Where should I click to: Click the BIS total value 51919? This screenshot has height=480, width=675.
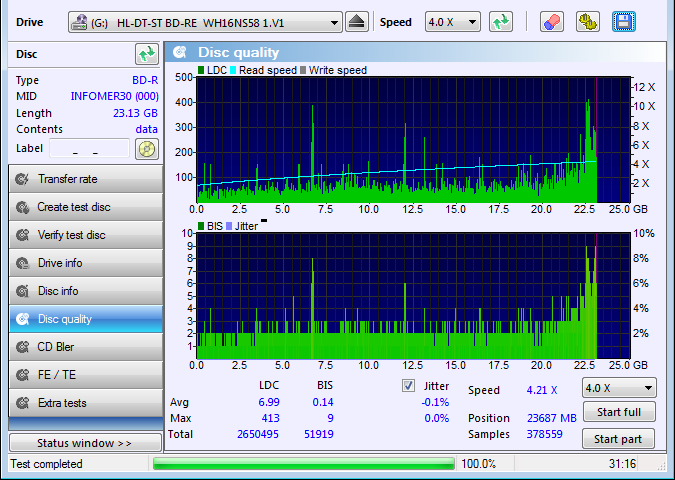coord(319,434)
